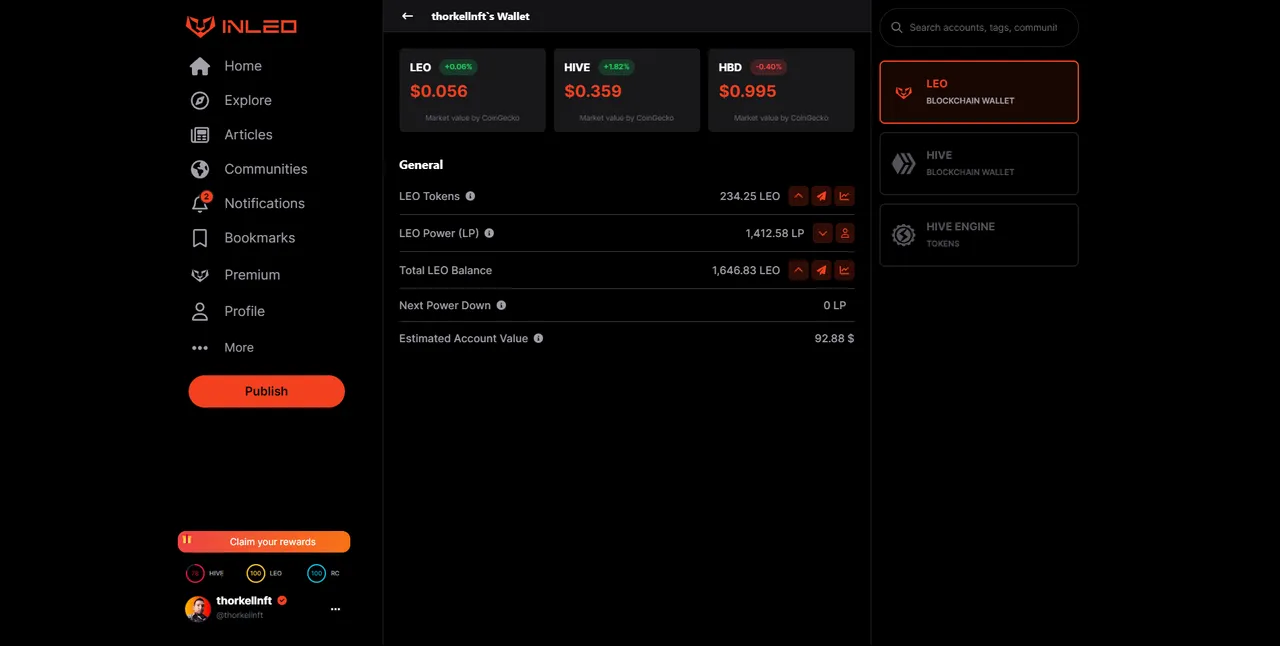1280x646 pixels.
Task: Go back with the wallet arrow
Action: 407,16
